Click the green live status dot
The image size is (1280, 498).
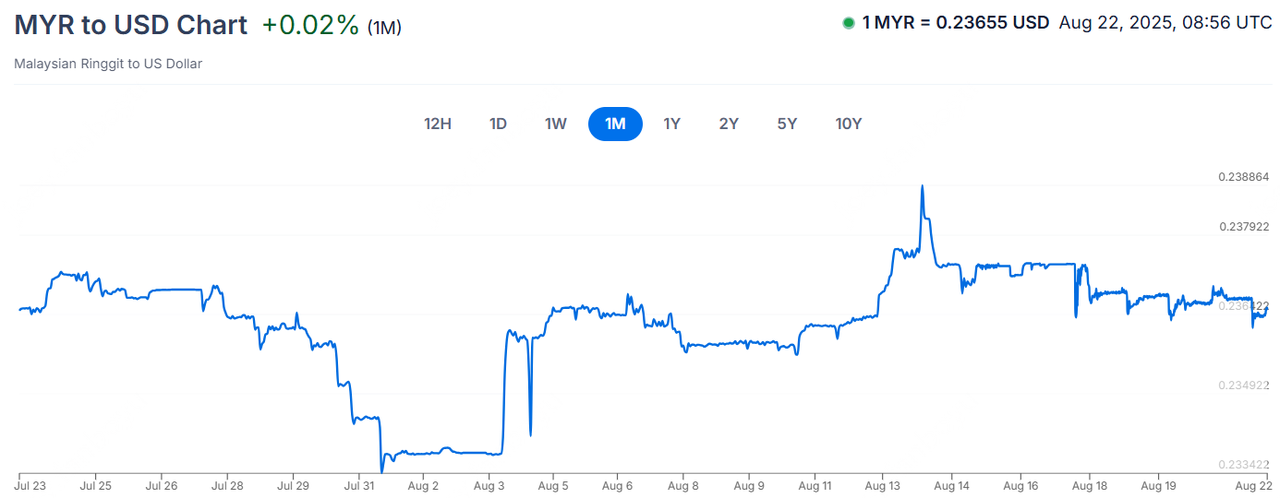[x=848, y=23]
